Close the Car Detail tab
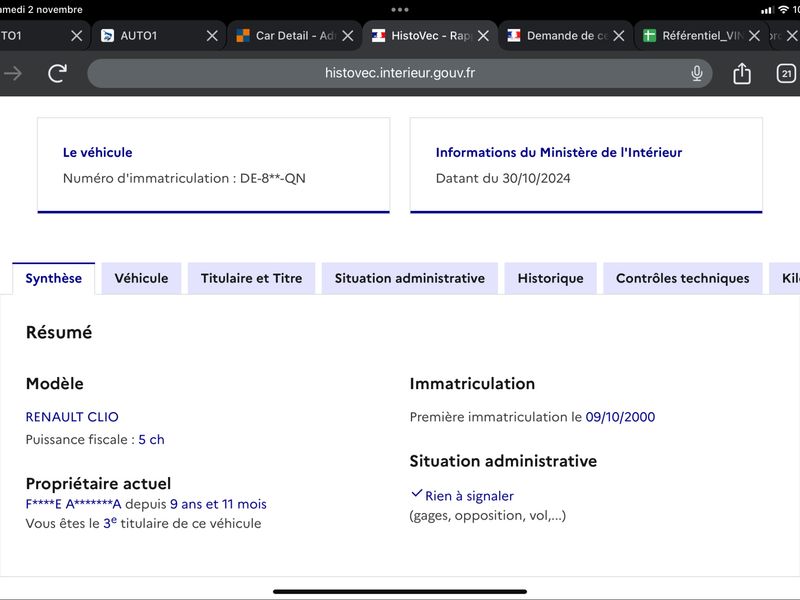 (x=347, y=36)
